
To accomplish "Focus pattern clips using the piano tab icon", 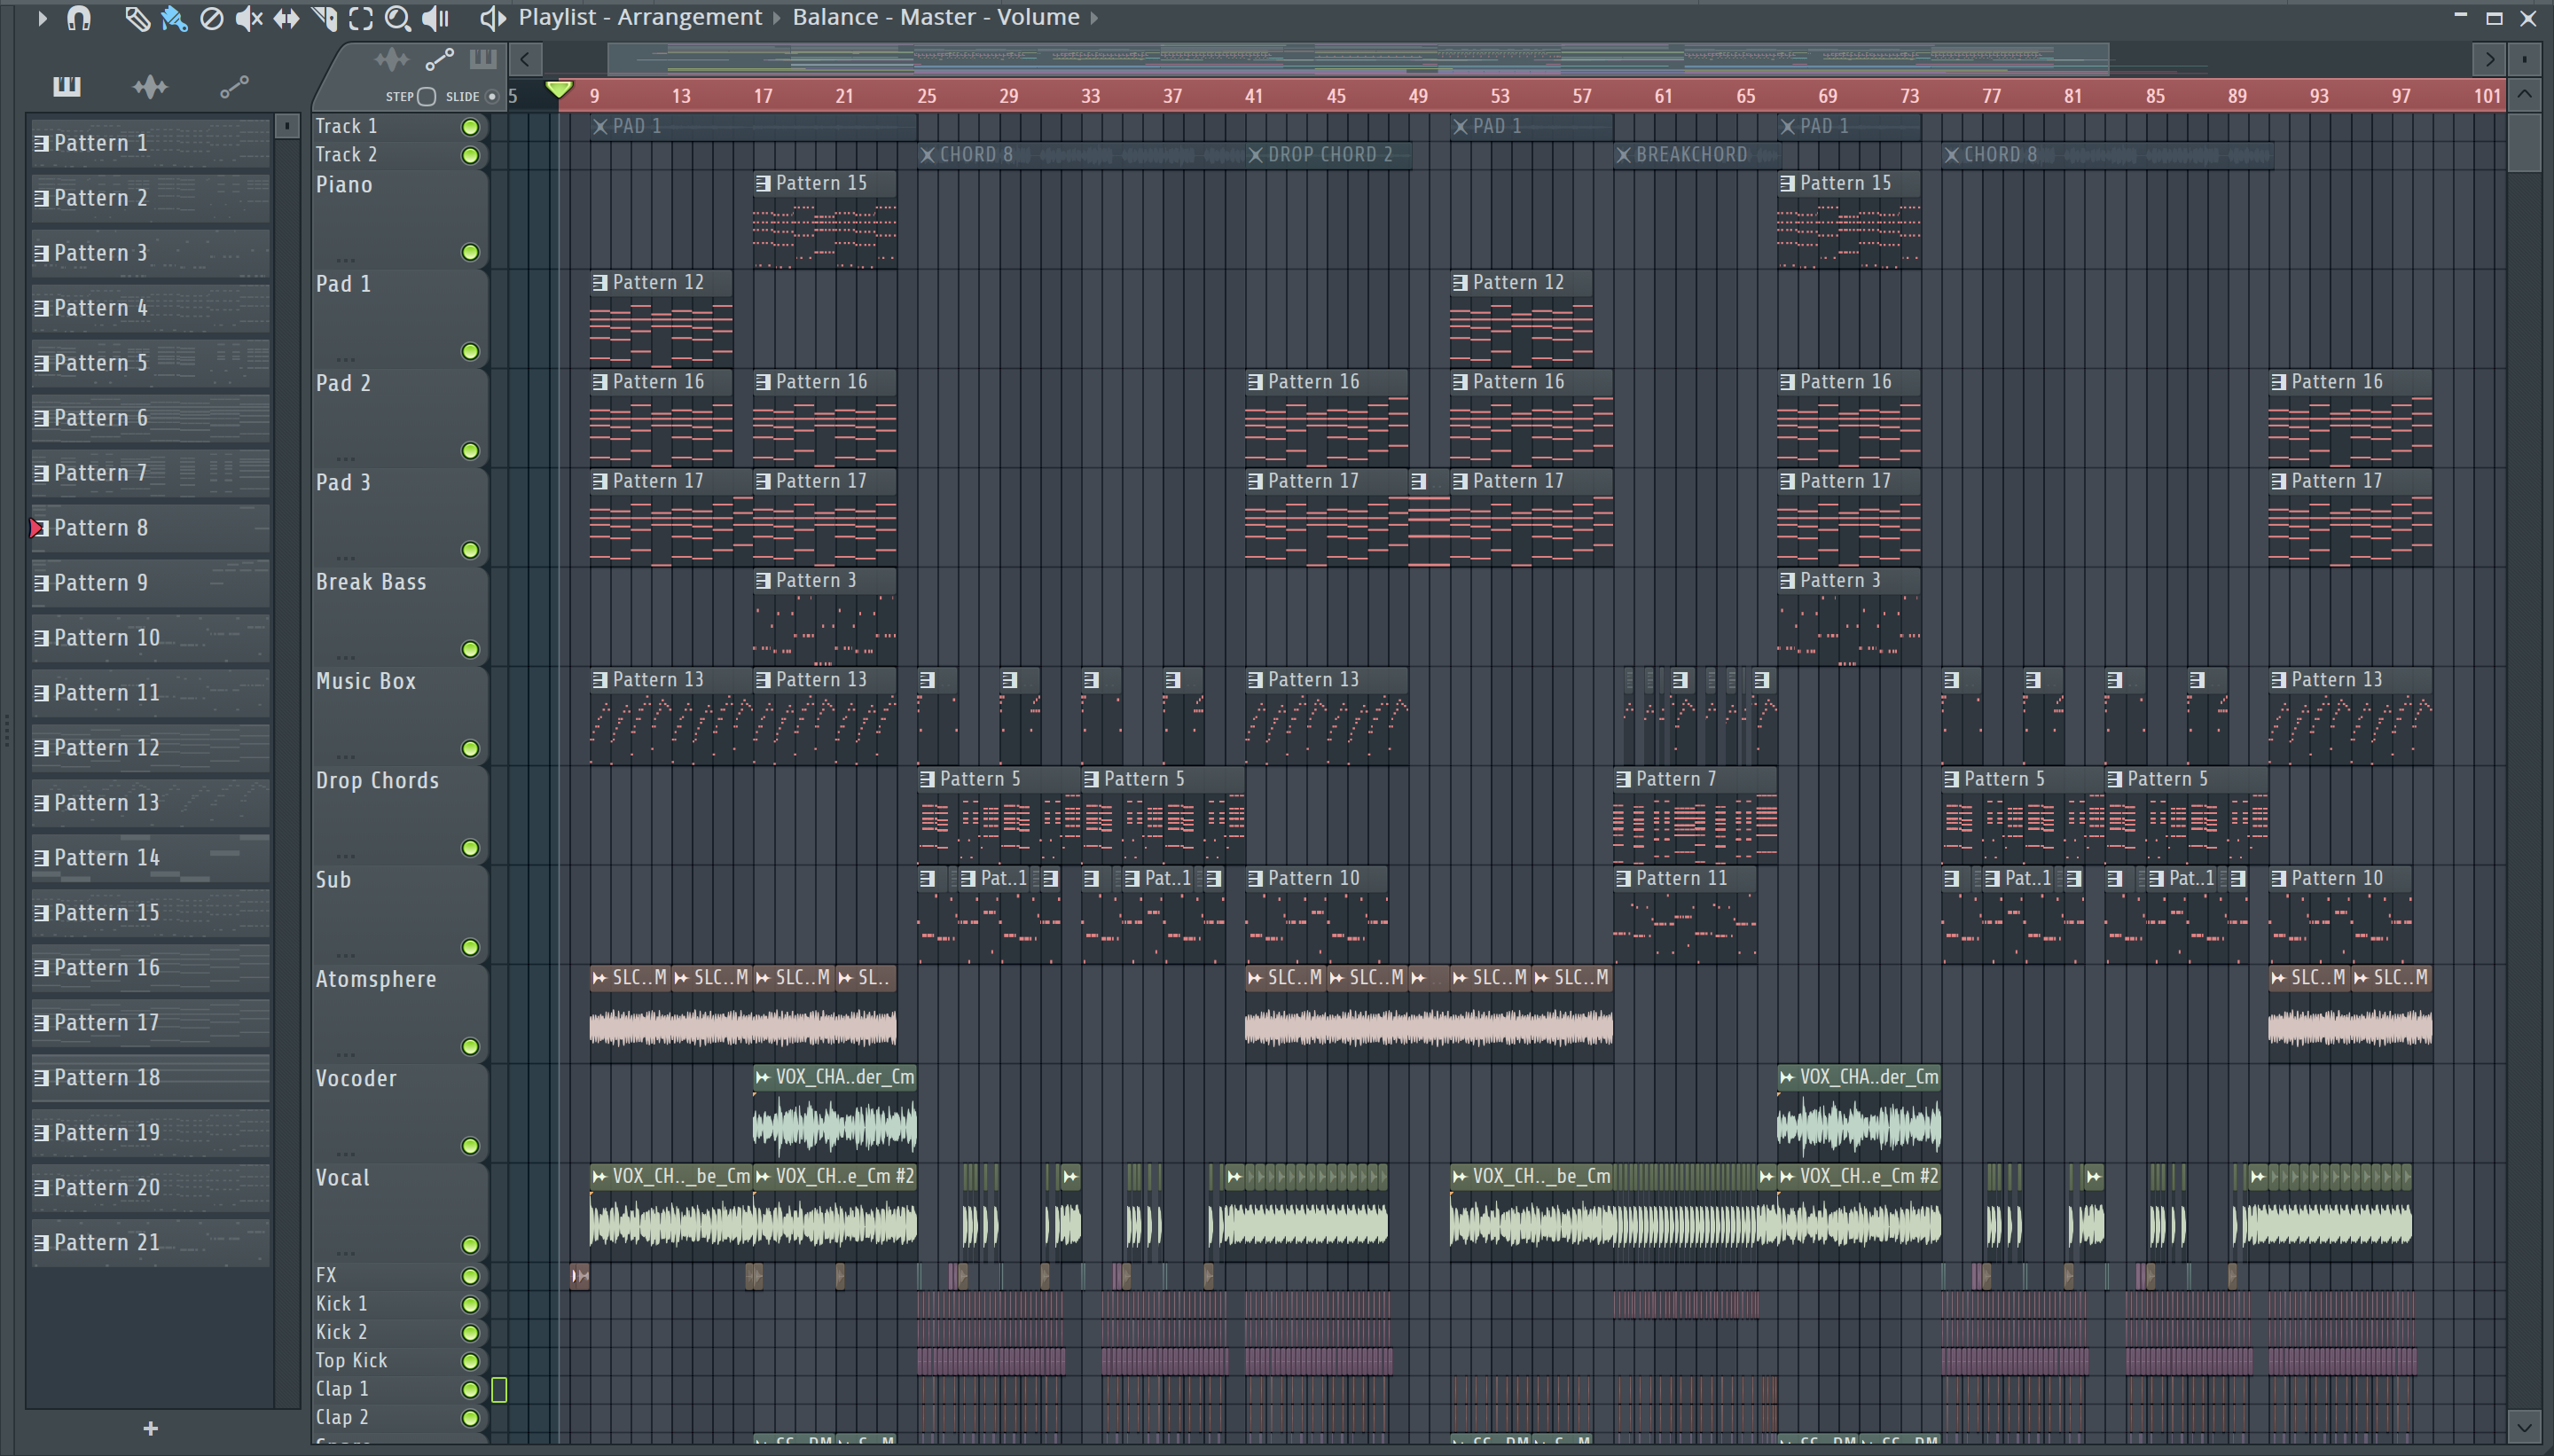I will [x=483, y=59].
